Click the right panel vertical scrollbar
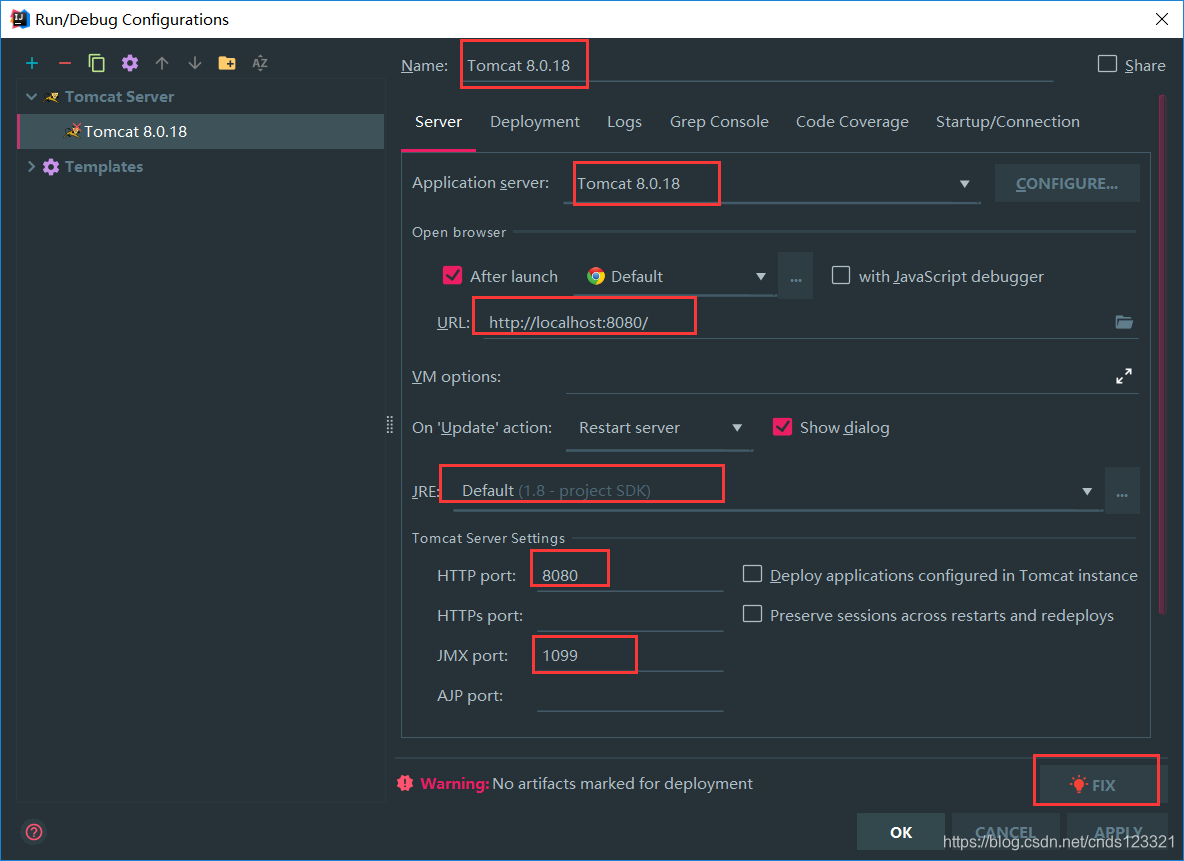 (x=1163, y=354)
